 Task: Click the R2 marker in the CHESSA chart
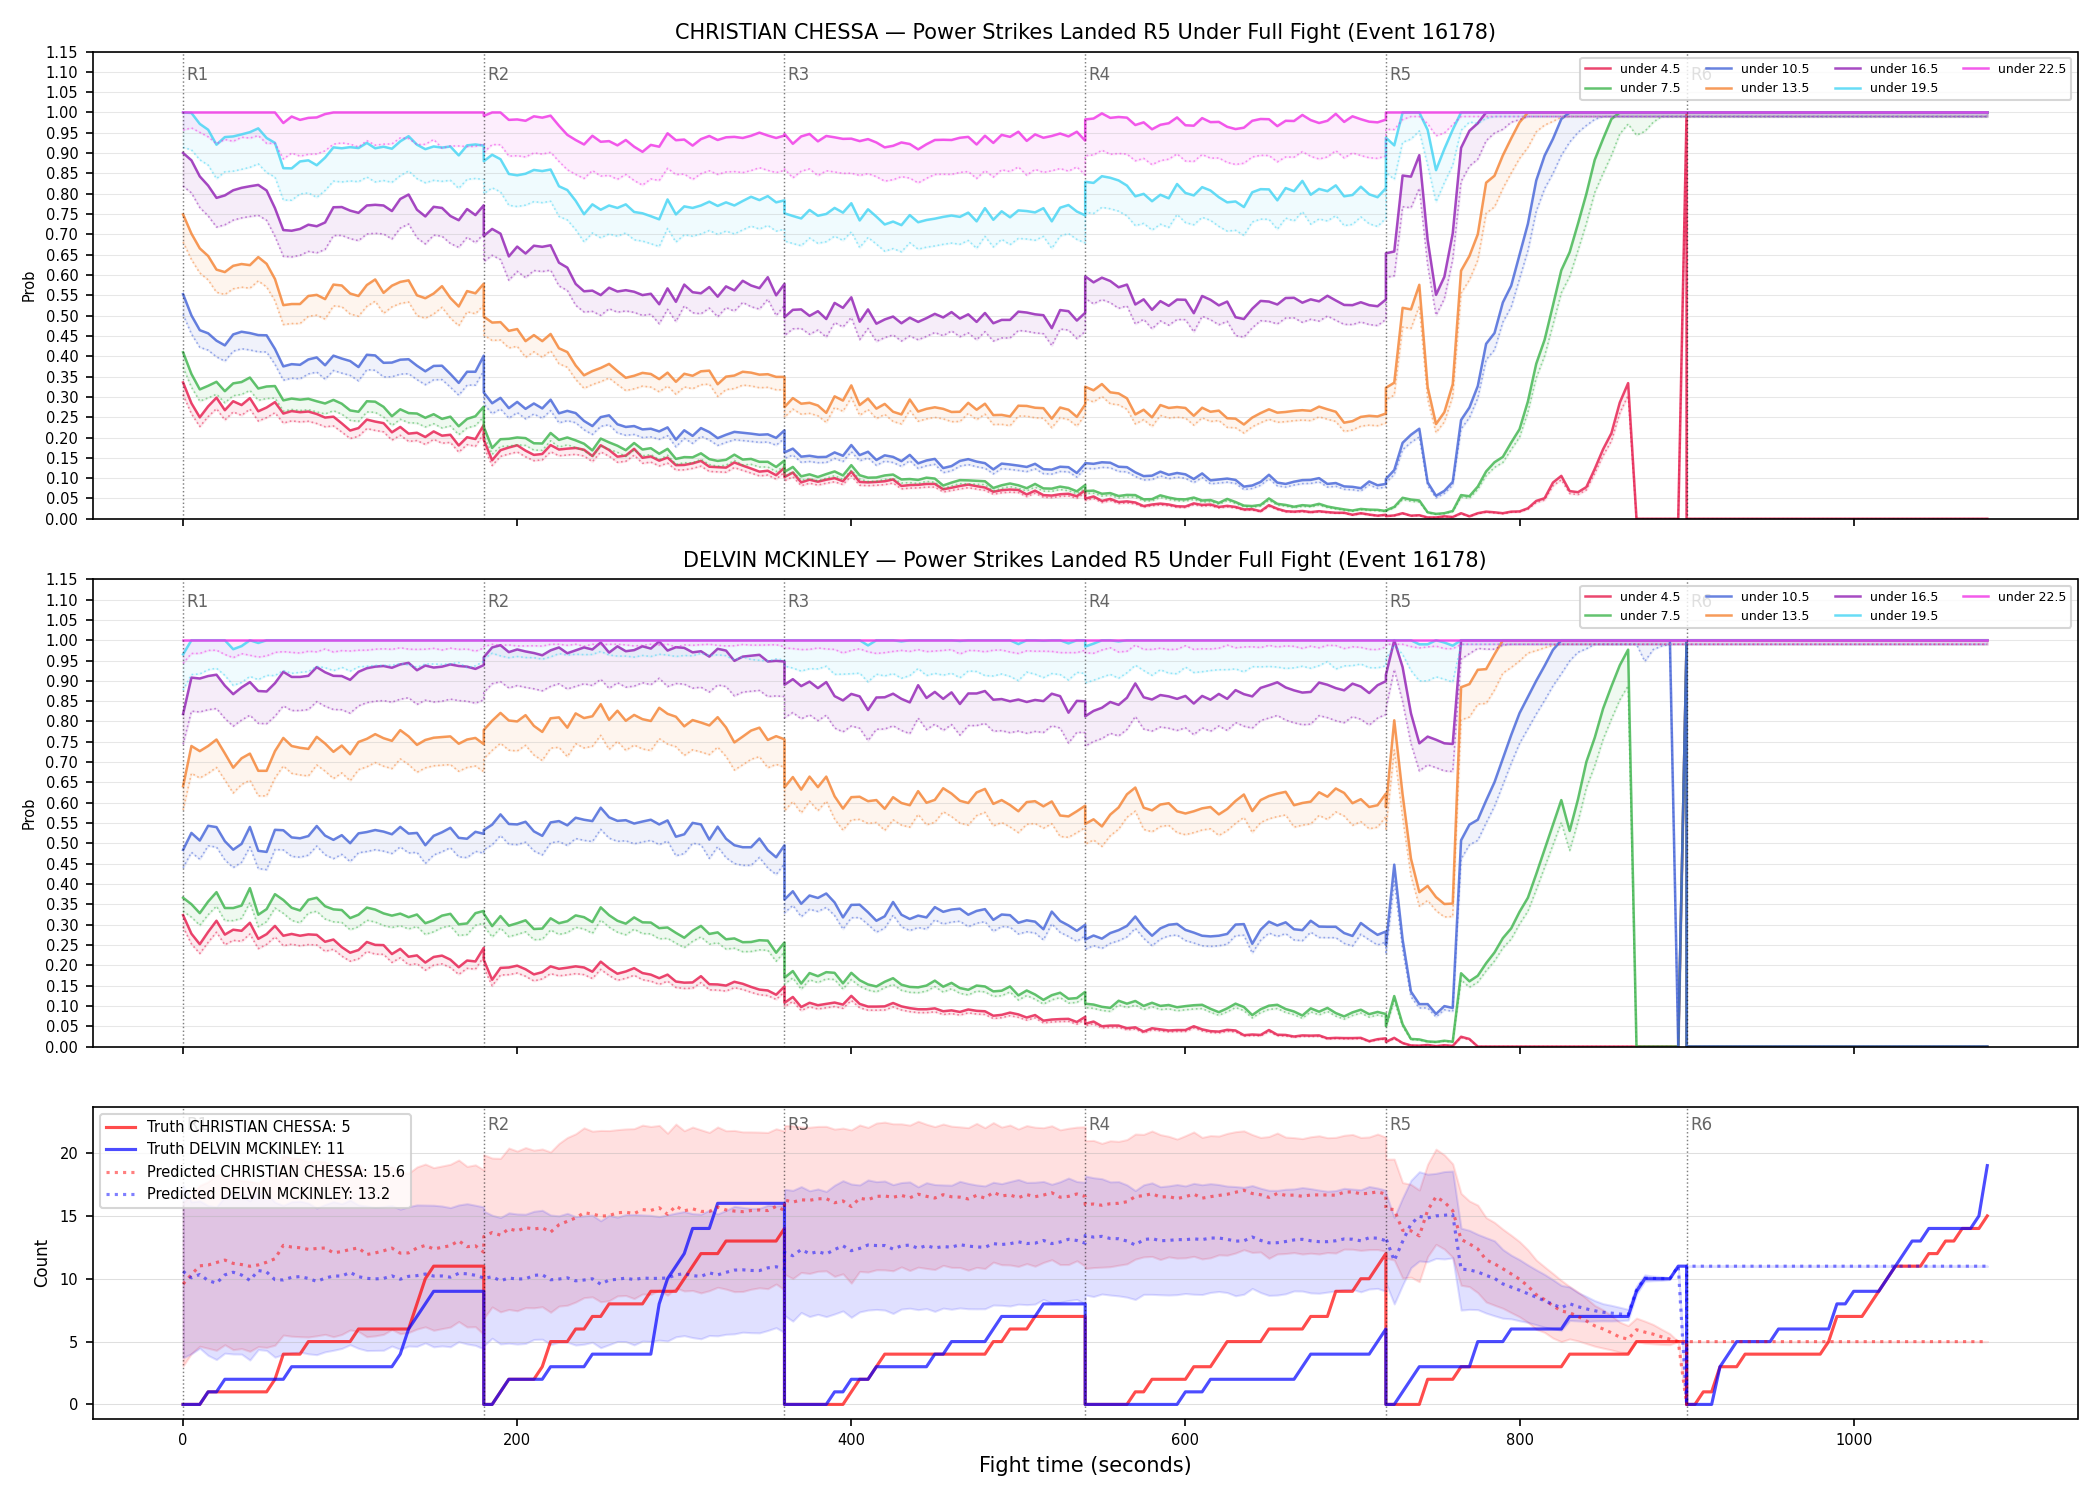pos(498,74)
